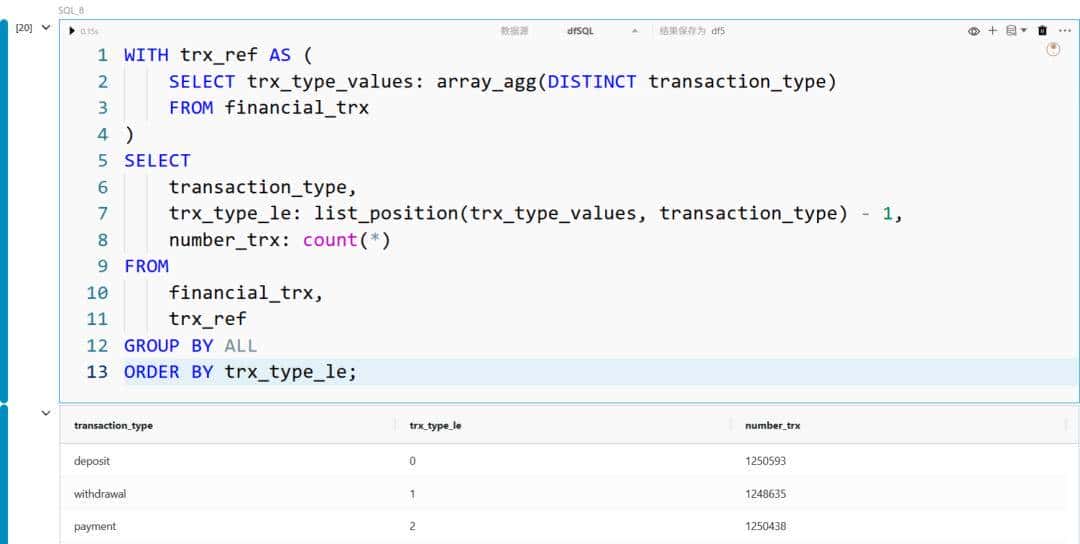
Task: Click the SQL_8 cell title label
Action: click(72, 10)
